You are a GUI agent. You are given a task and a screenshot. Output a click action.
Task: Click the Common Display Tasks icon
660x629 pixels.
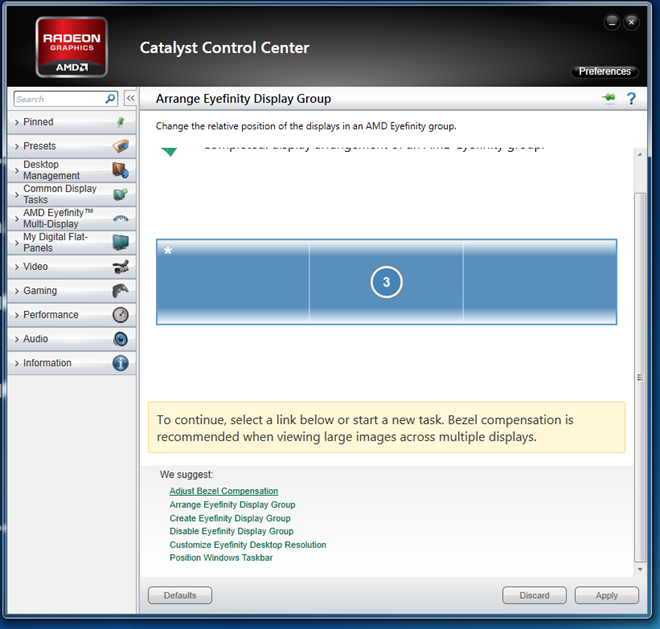(120, 194)
